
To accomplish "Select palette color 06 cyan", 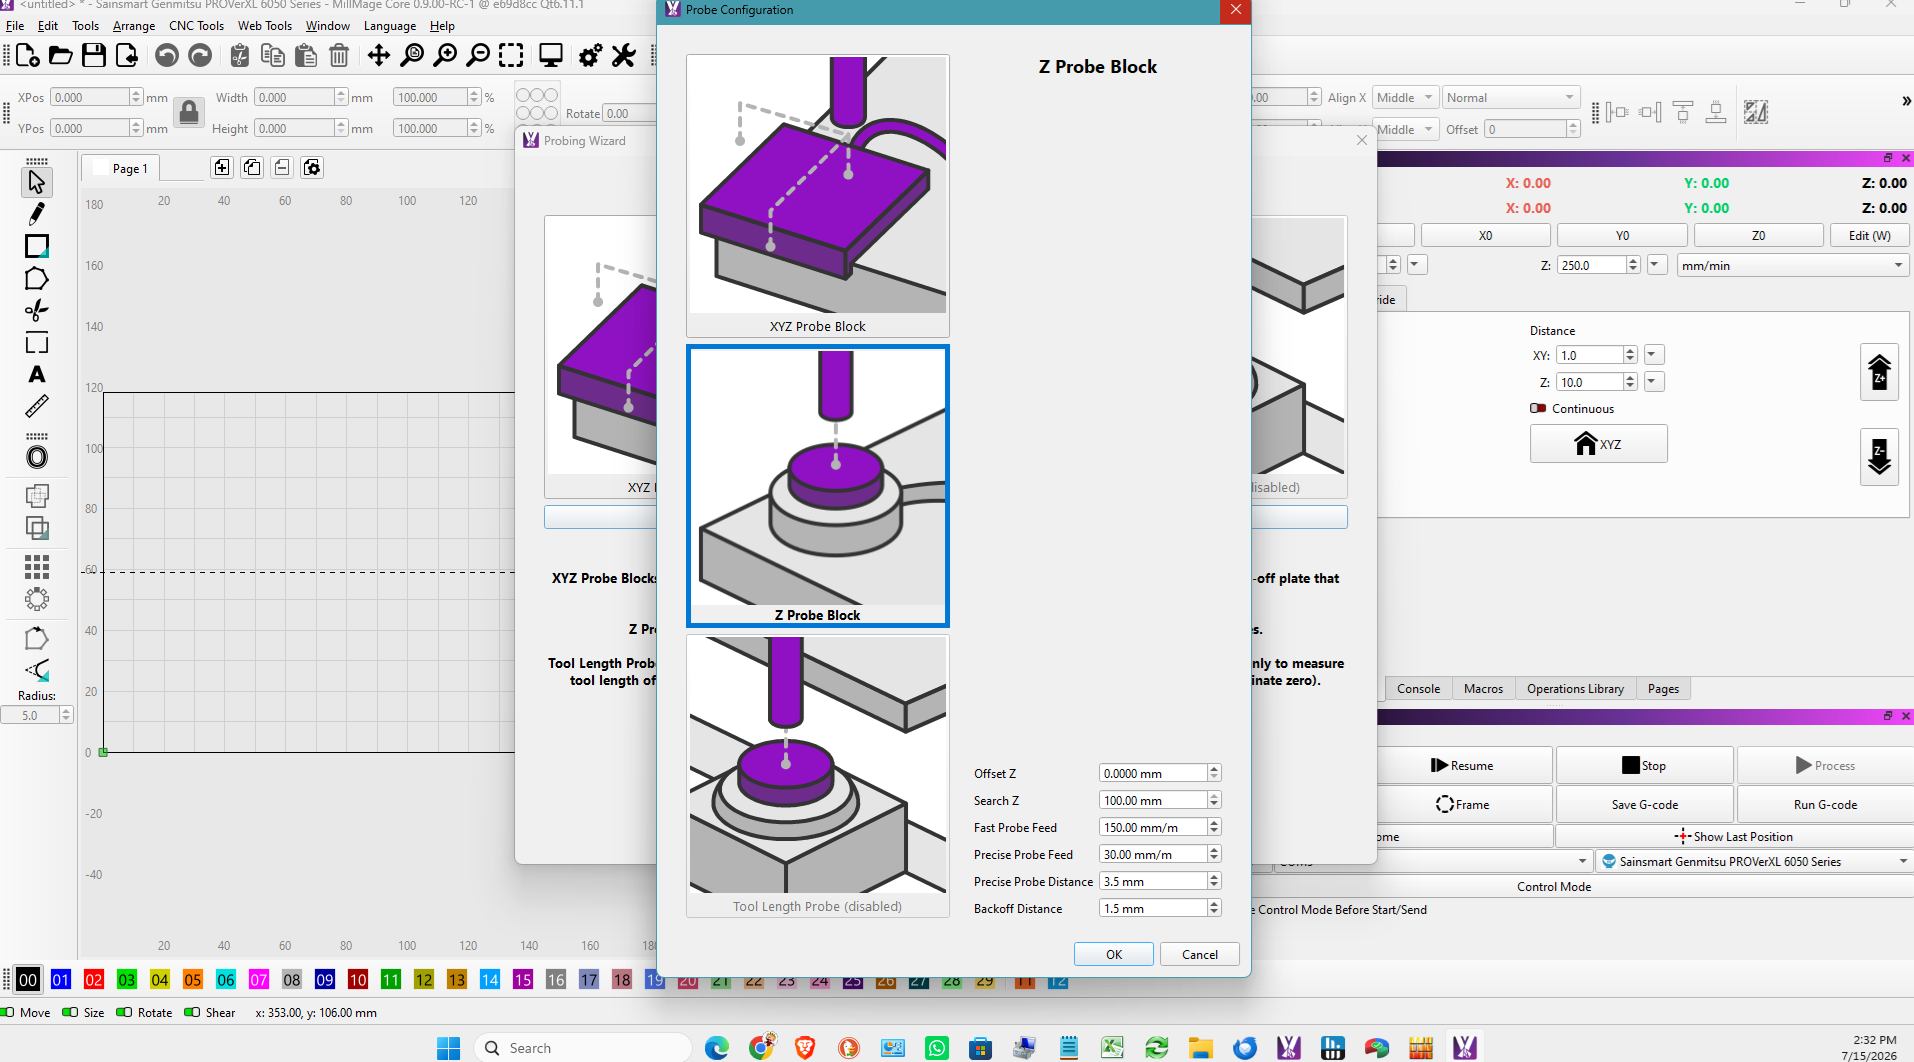I will tap(226, 980).
